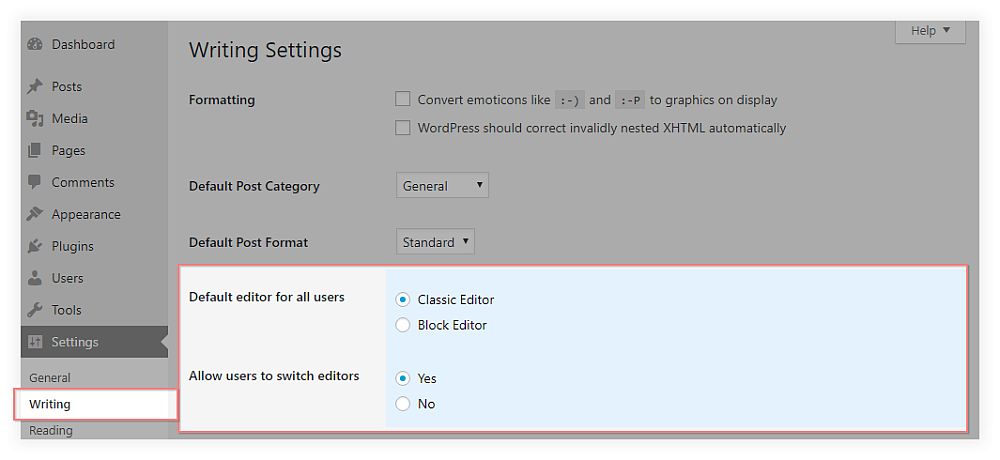The height and width of the screenshot is (460, 1000).
Task: Click Allow users to switch editors label
Action: pos(274,376)
